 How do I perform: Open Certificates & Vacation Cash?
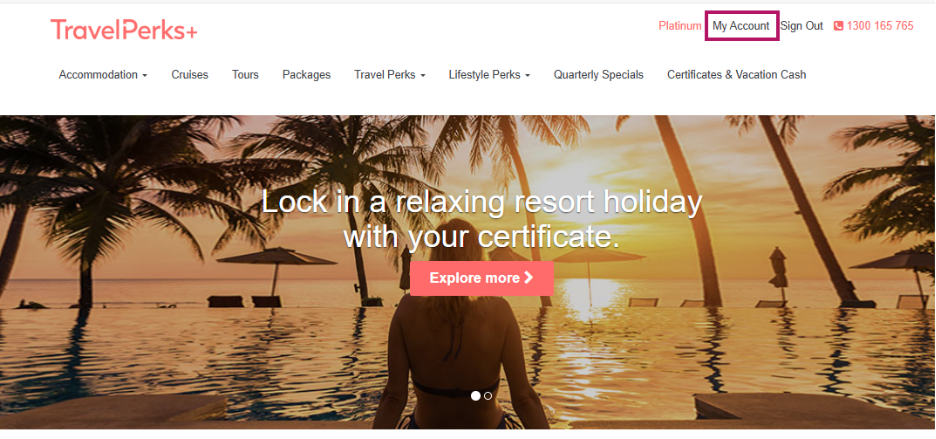(737, 75)
